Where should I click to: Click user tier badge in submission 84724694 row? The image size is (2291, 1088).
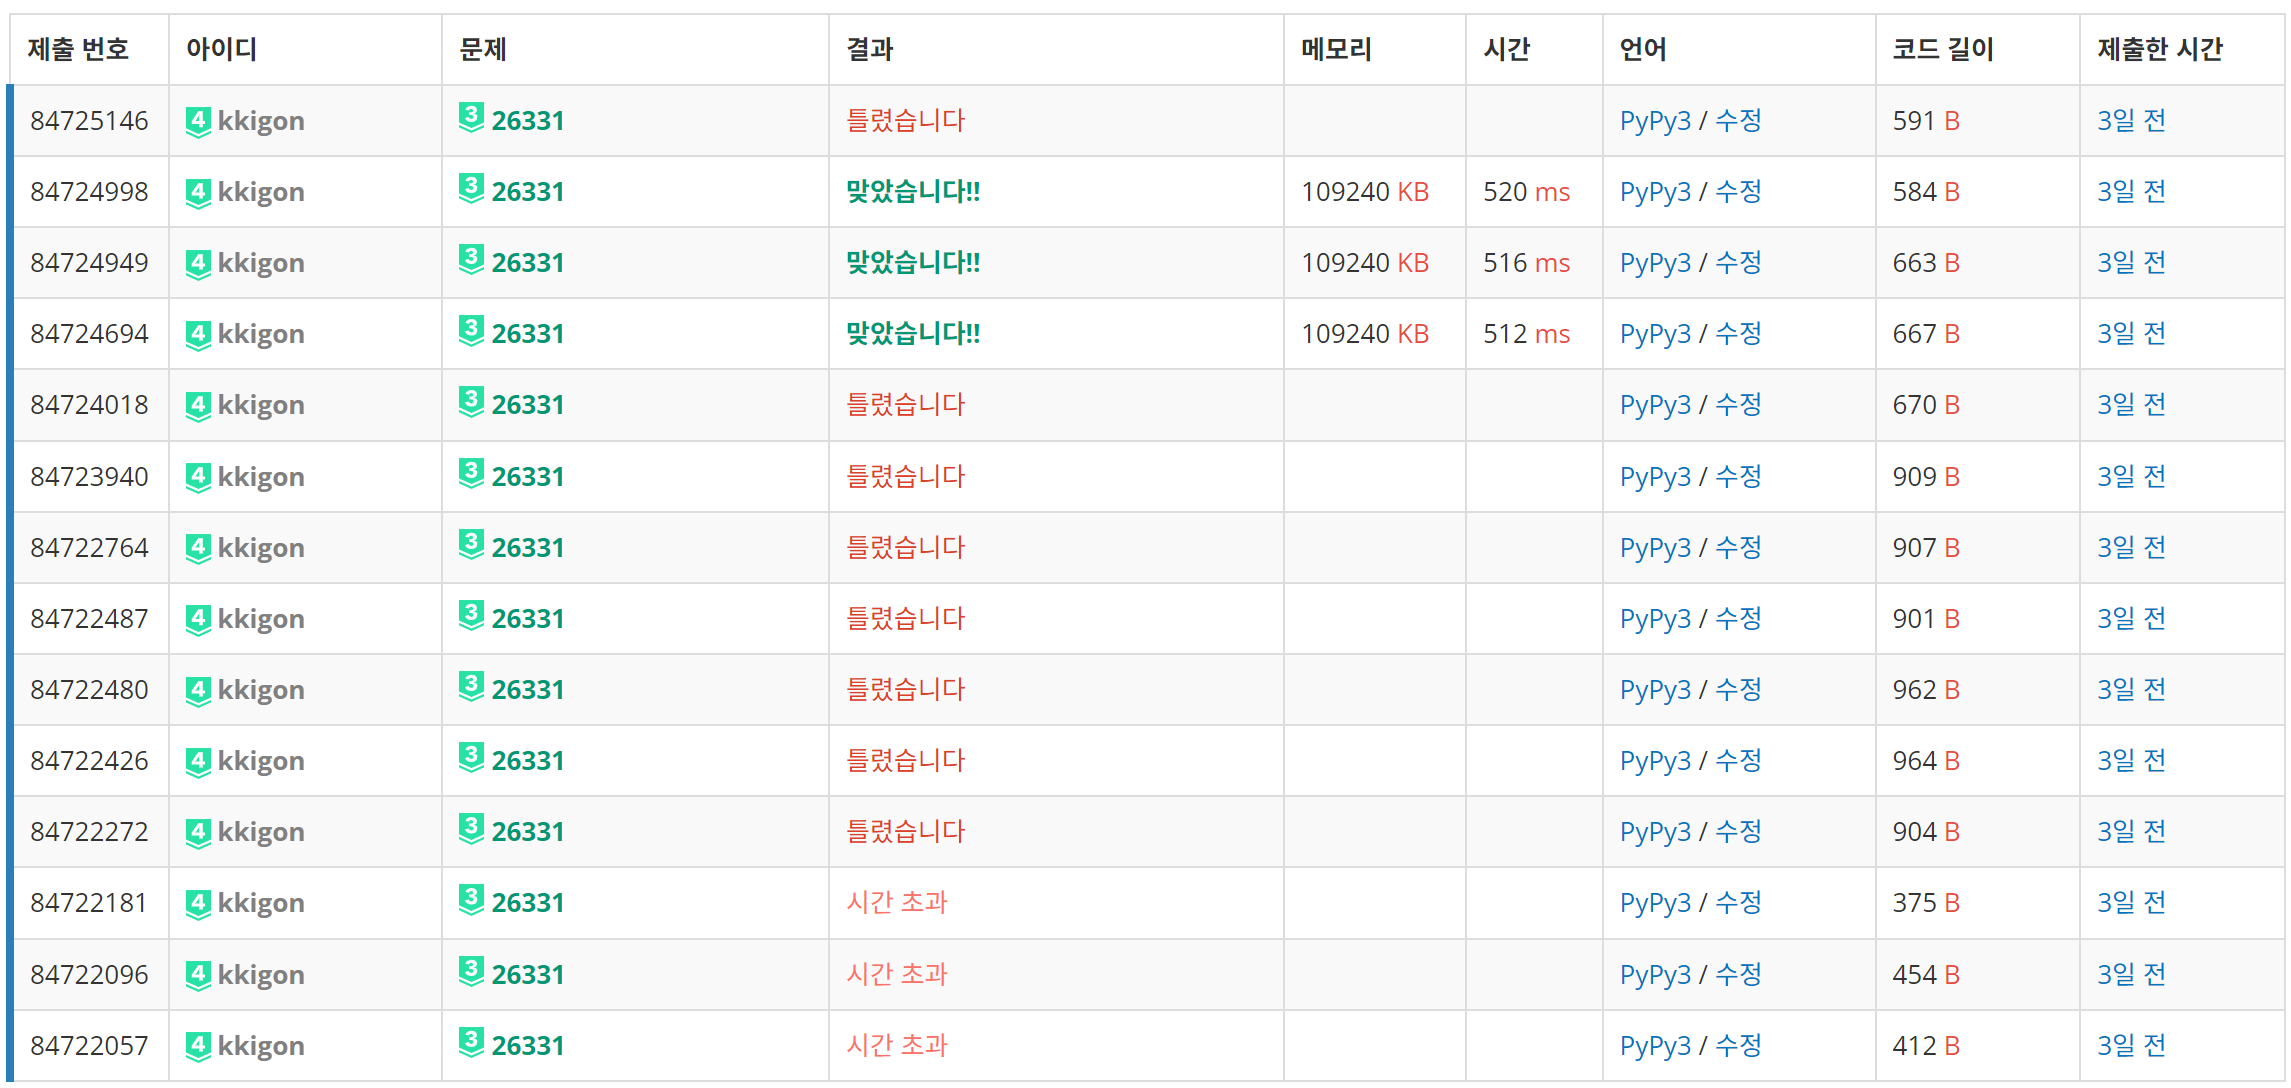click(198, 335)
